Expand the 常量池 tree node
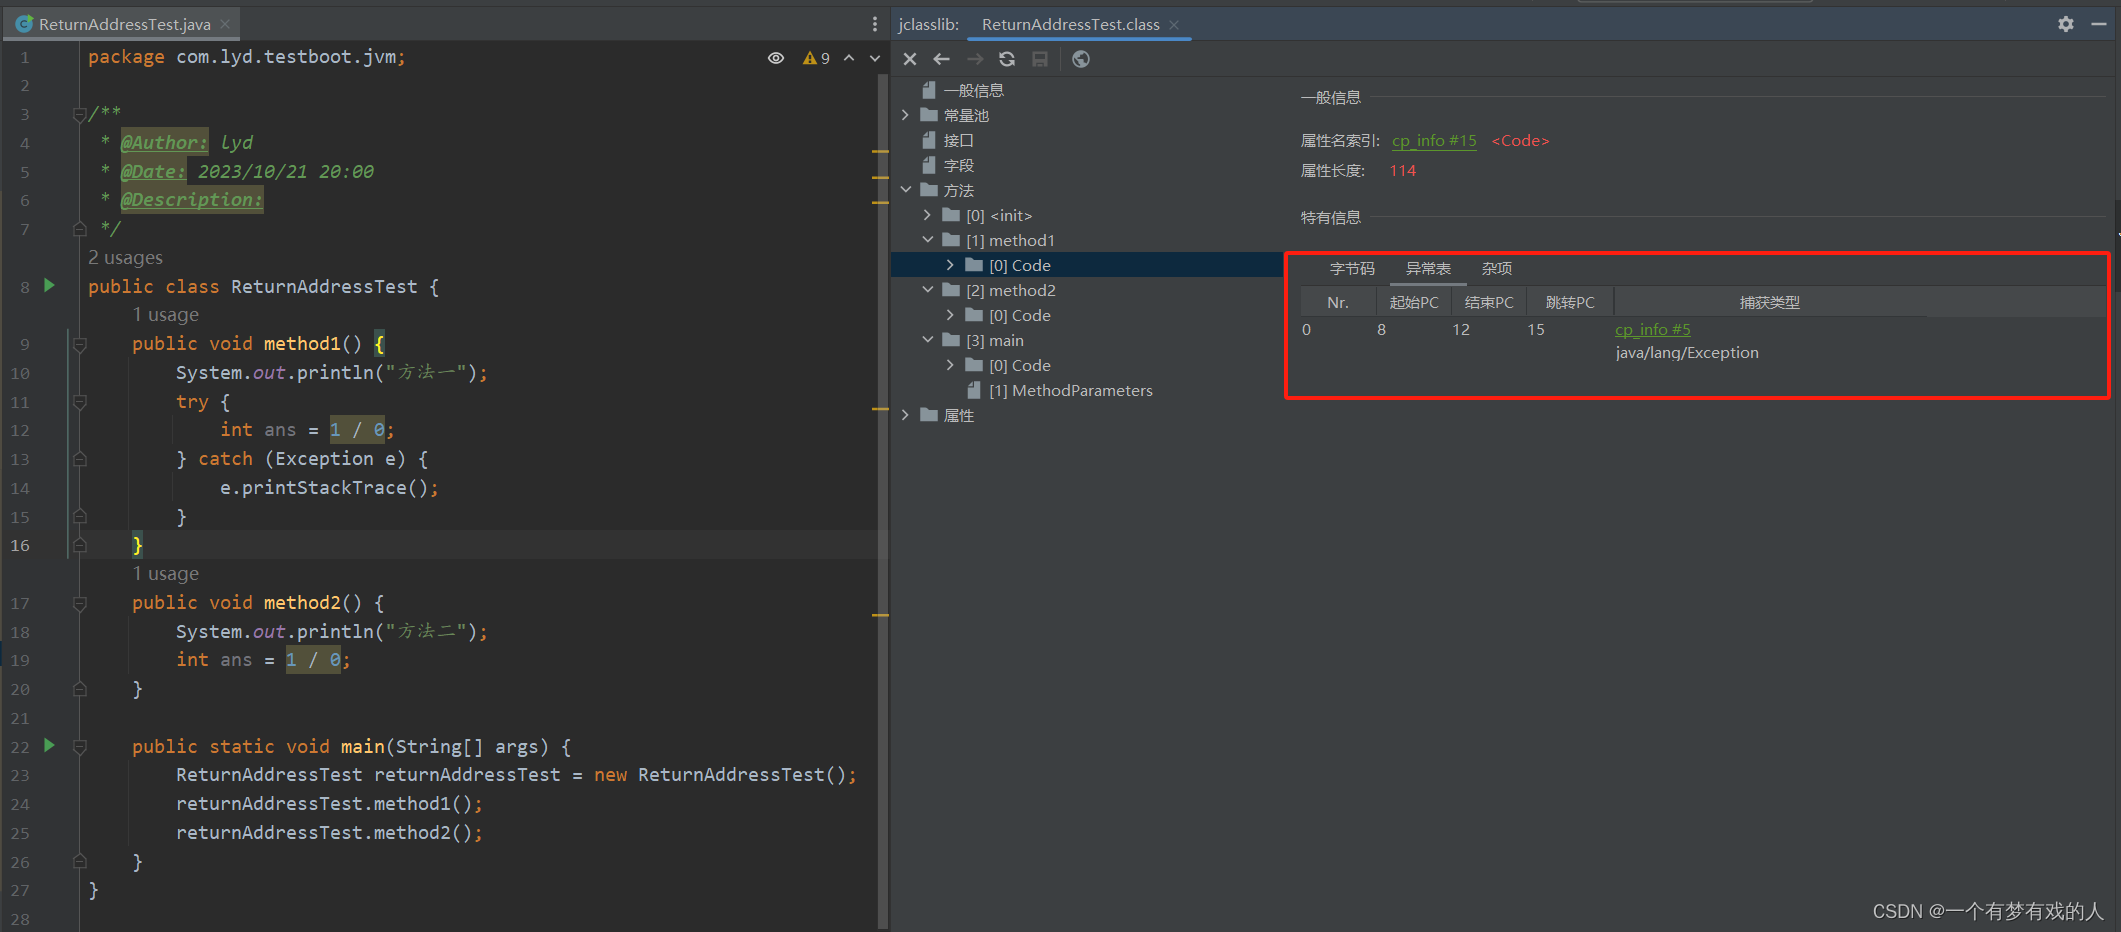This screenshot has height=932, width=2121. 906,115
